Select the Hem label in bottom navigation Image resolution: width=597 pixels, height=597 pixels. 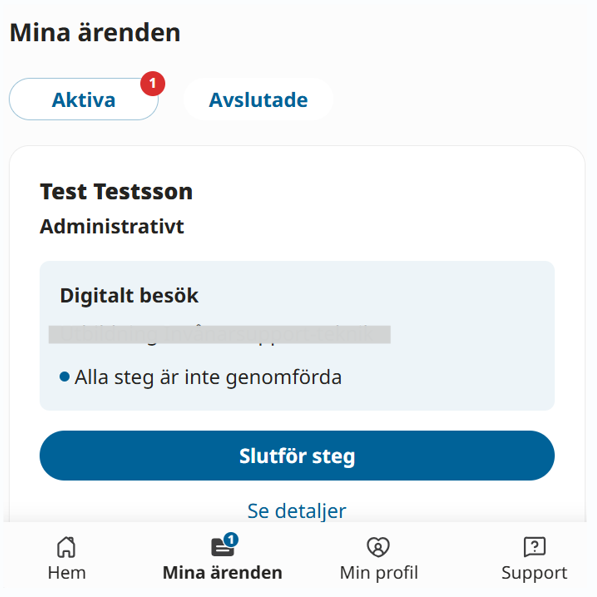(67, 573)
